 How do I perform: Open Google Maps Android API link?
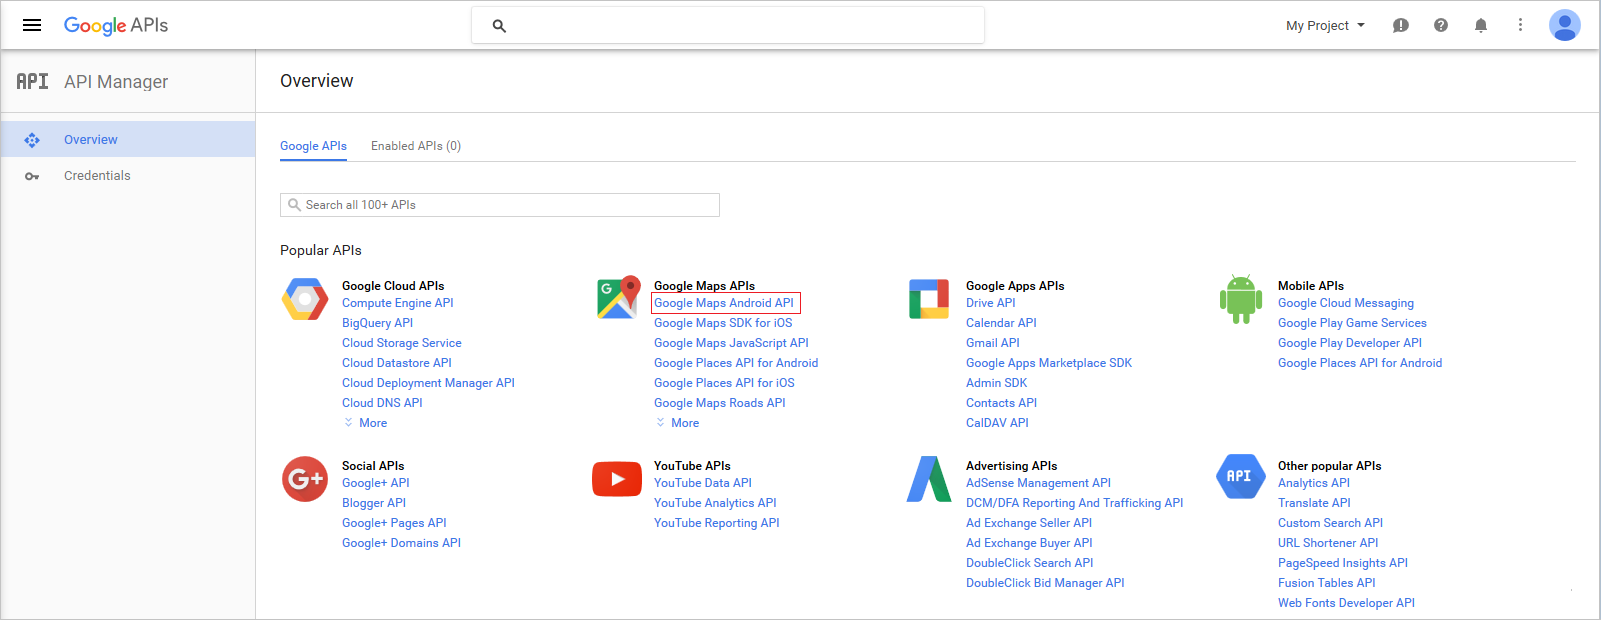724,303
